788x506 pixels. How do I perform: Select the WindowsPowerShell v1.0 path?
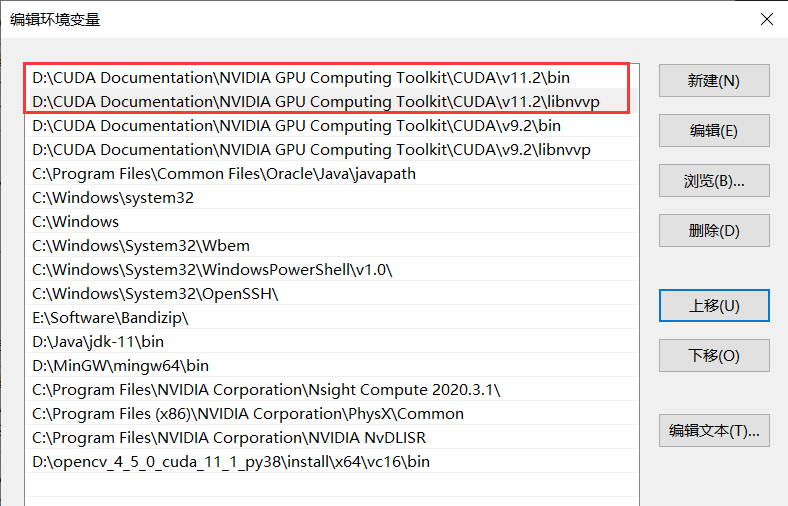pyautogui.click(x=212, y=270)
